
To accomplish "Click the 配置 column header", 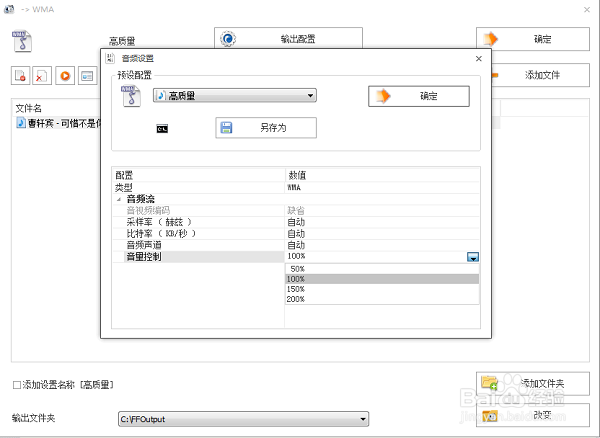I will (199, 175).
